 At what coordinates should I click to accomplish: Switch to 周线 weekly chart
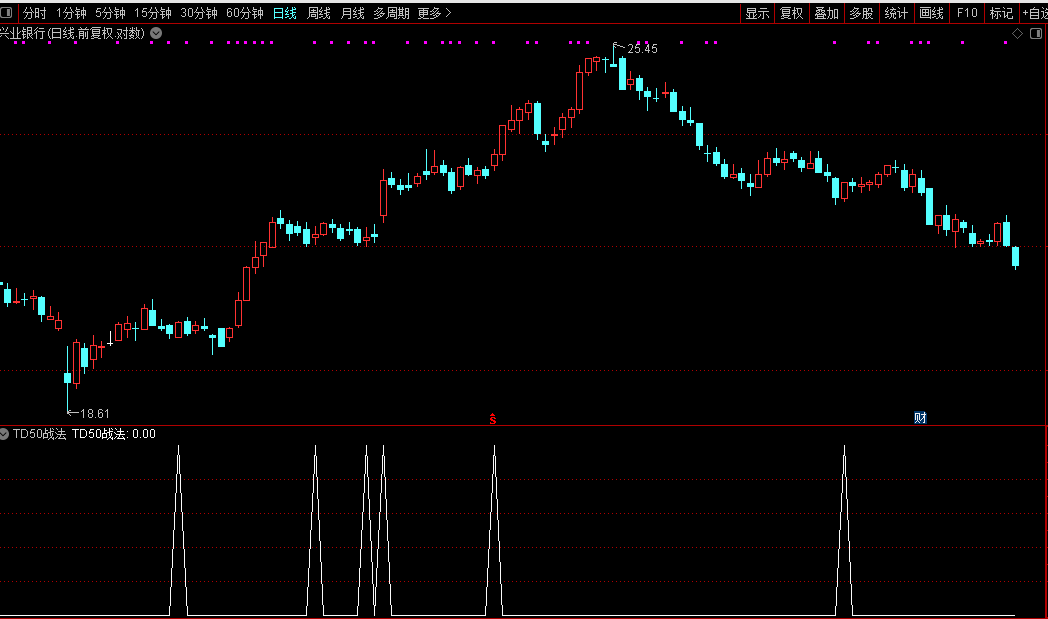click(x=319, y=13)
